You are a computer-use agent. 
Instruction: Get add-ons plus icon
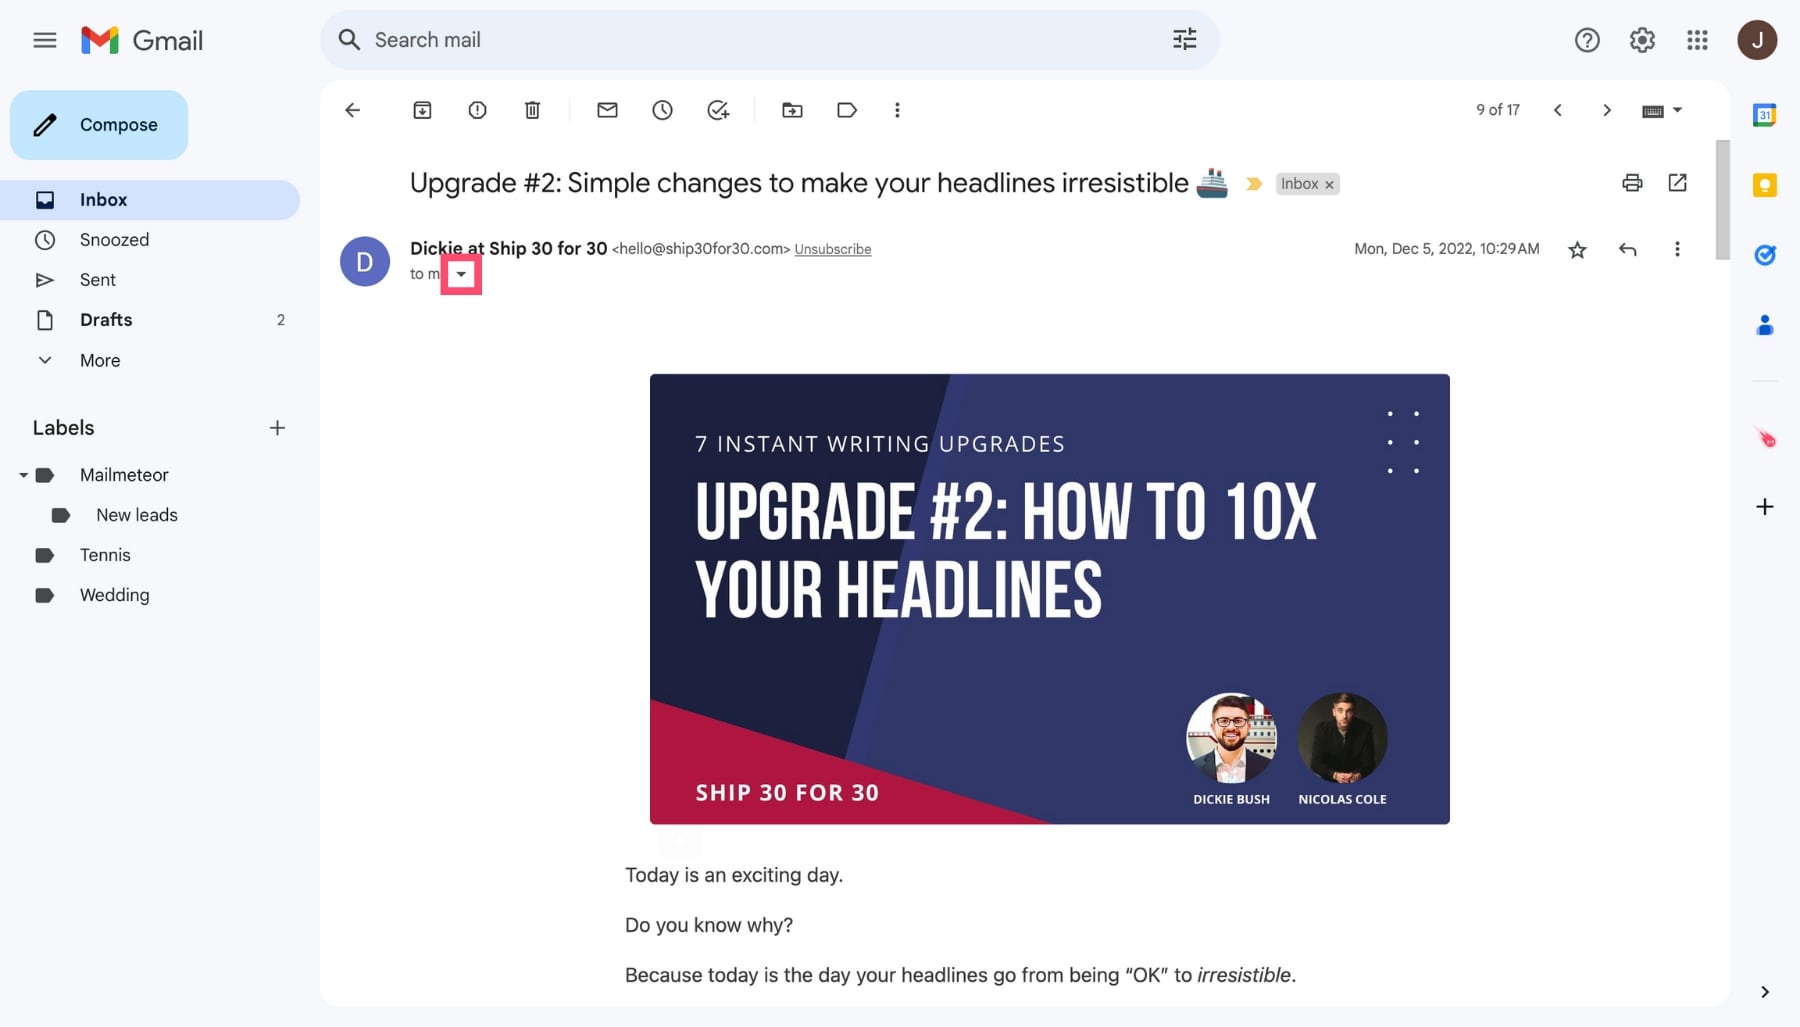[1765, 507]
